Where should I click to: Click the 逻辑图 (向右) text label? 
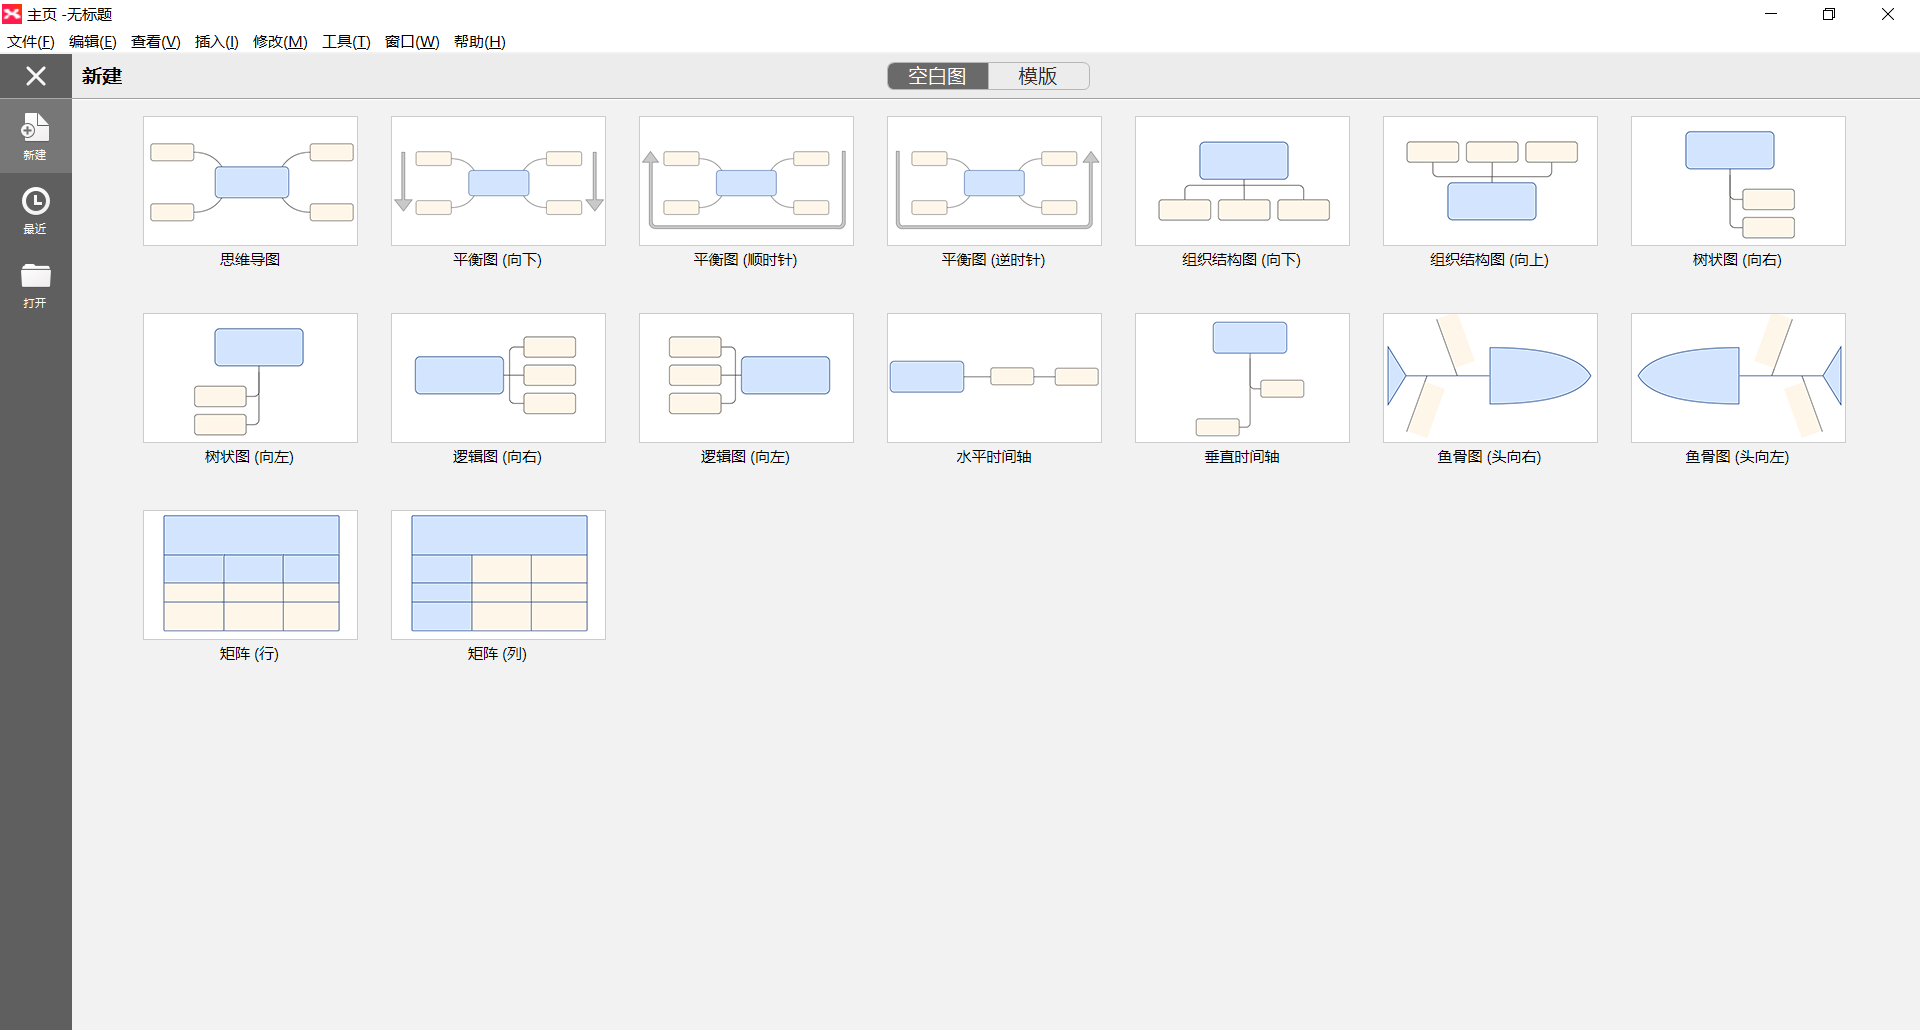pos(497,457)
